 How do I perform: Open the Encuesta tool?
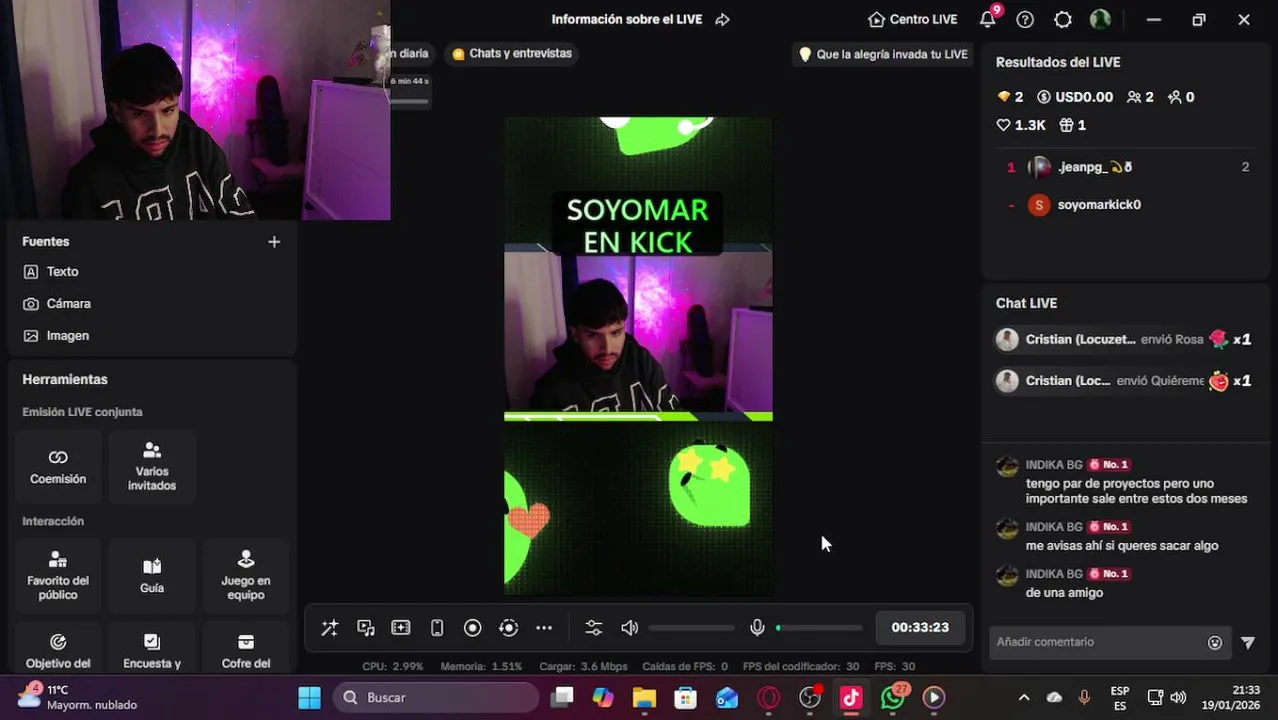(152, 650)
